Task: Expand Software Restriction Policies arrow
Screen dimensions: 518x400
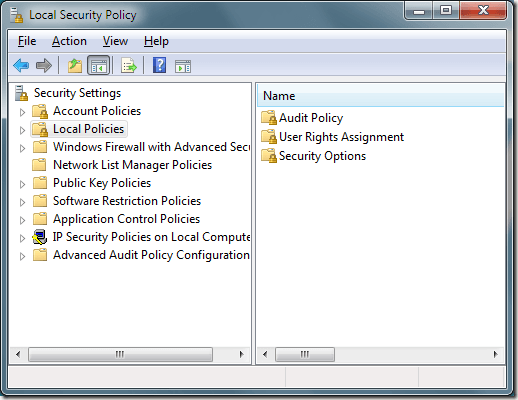Action: tap(22, 202)
